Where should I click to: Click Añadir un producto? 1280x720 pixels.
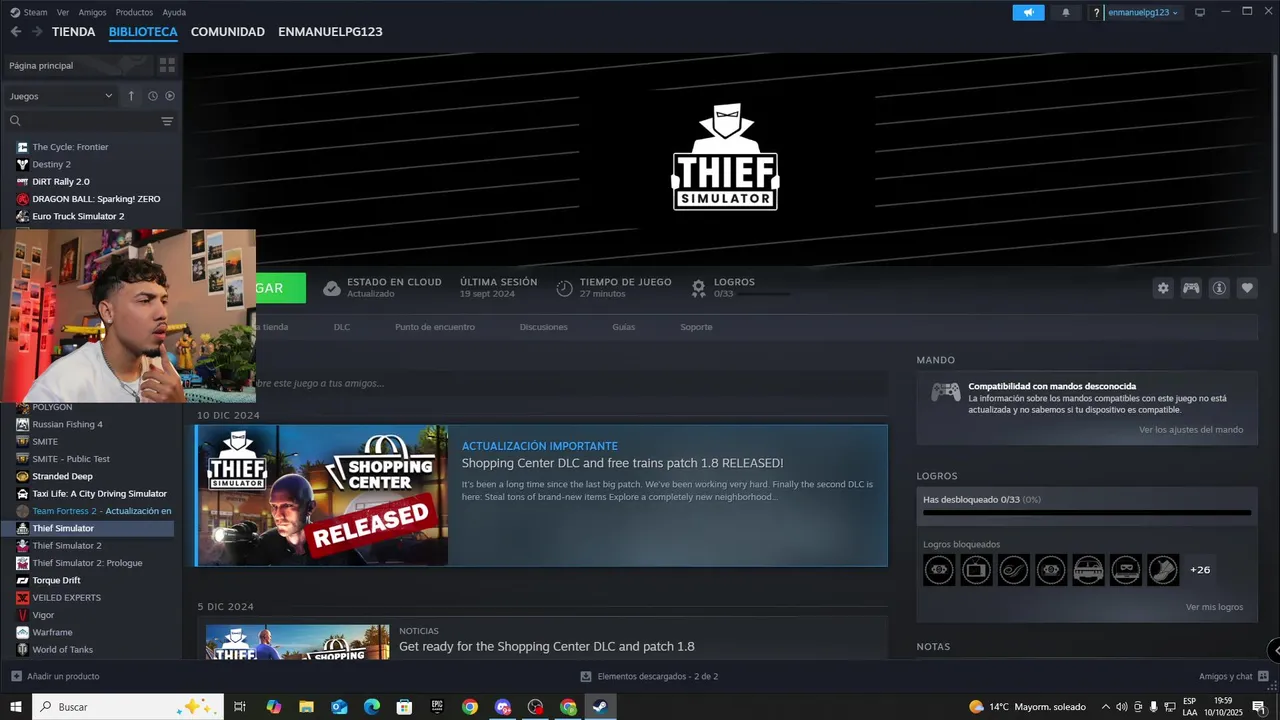[x=55, y=677]
